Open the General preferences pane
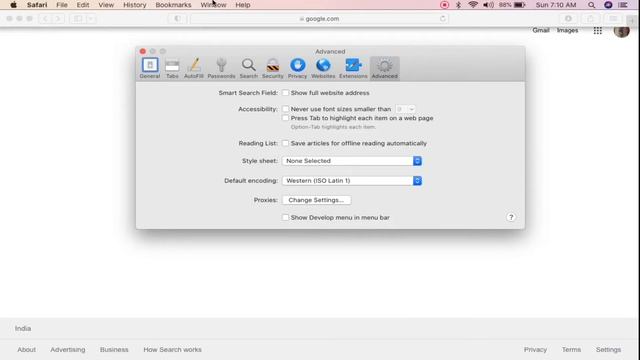Image resolution: width=640 pixels, height=360 pixels. (150, 68)
